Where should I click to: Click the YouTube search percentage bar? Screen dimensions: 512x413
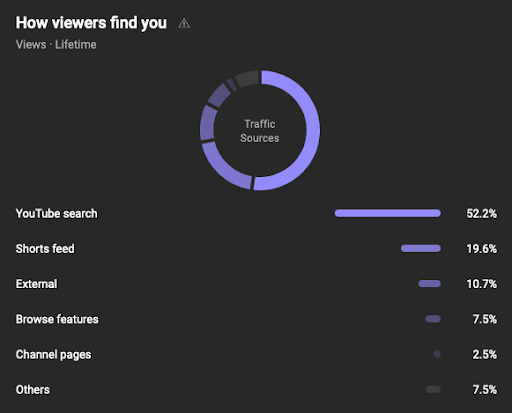tap(388, 213)
